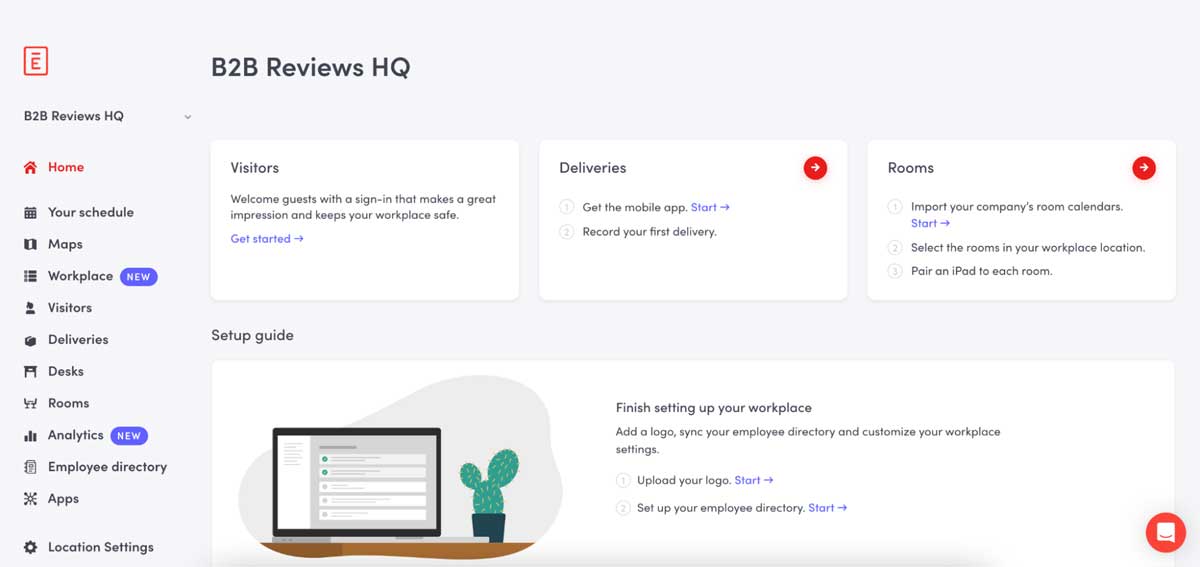Click Get started link in Visitors card
1200x567 pixels.
267,239
